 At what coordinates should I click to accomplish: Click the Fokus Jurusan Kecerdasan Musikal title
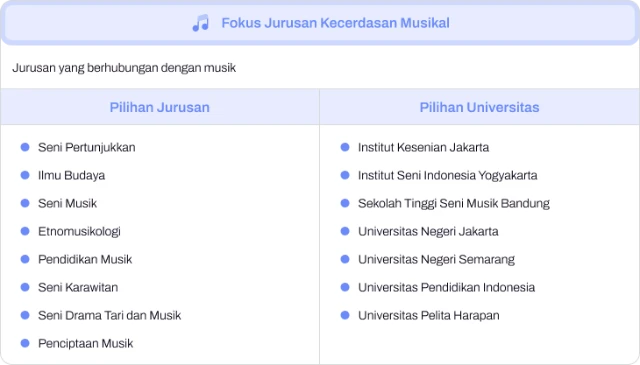click(336, 23)
